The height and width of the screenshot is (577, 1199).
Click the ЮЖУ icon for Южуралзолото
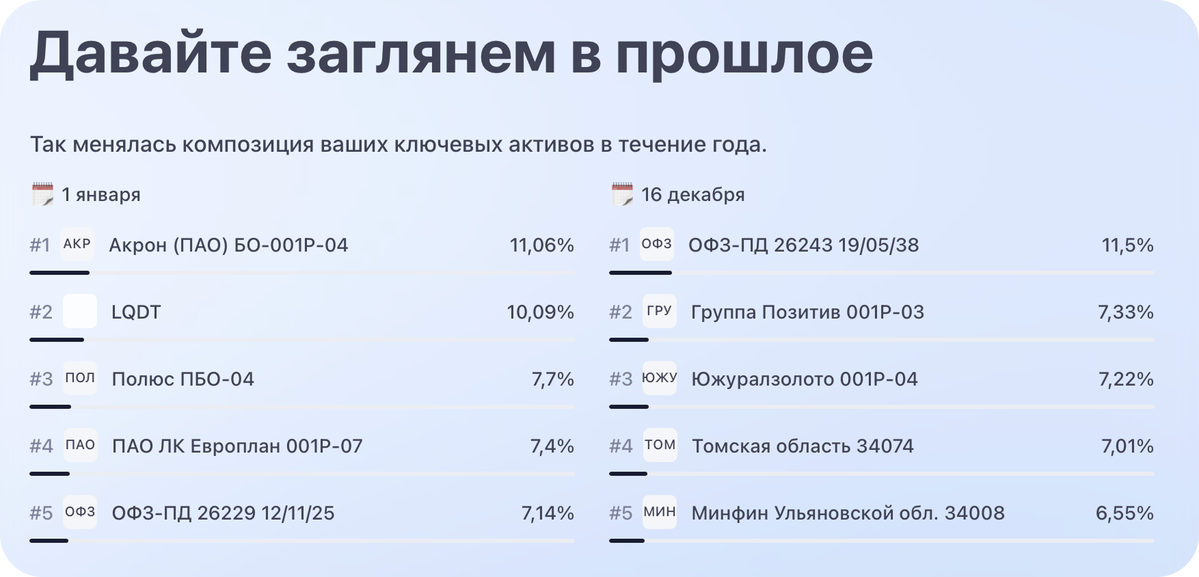click(x=659, y=379)
